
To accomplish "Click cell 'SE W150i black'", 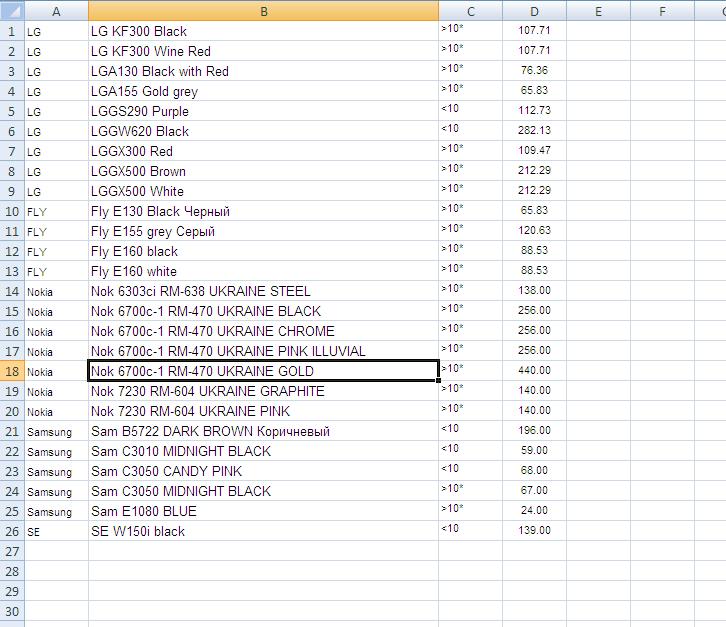I will [263, 531].
